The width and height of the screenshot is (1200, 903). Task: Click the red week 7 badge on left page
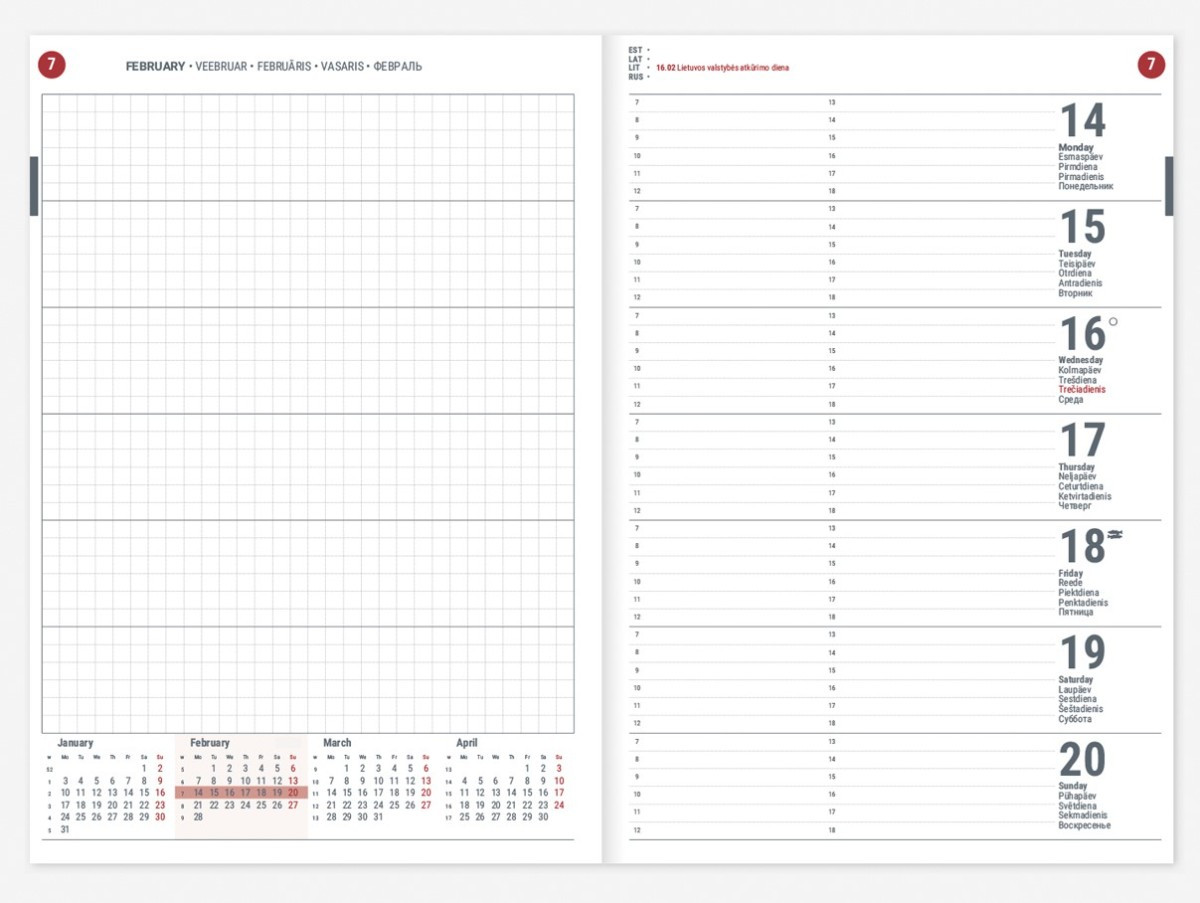tap(52, 66)
